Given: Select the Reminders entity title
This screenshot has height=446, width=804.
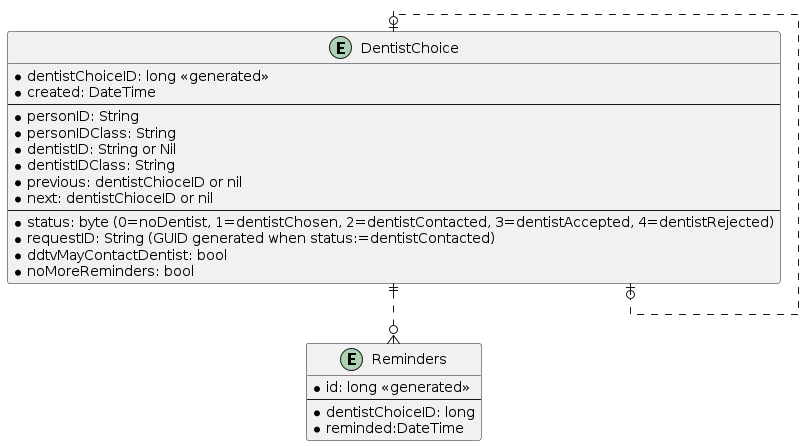Looking at the screenshot, I should coord(408,360).
